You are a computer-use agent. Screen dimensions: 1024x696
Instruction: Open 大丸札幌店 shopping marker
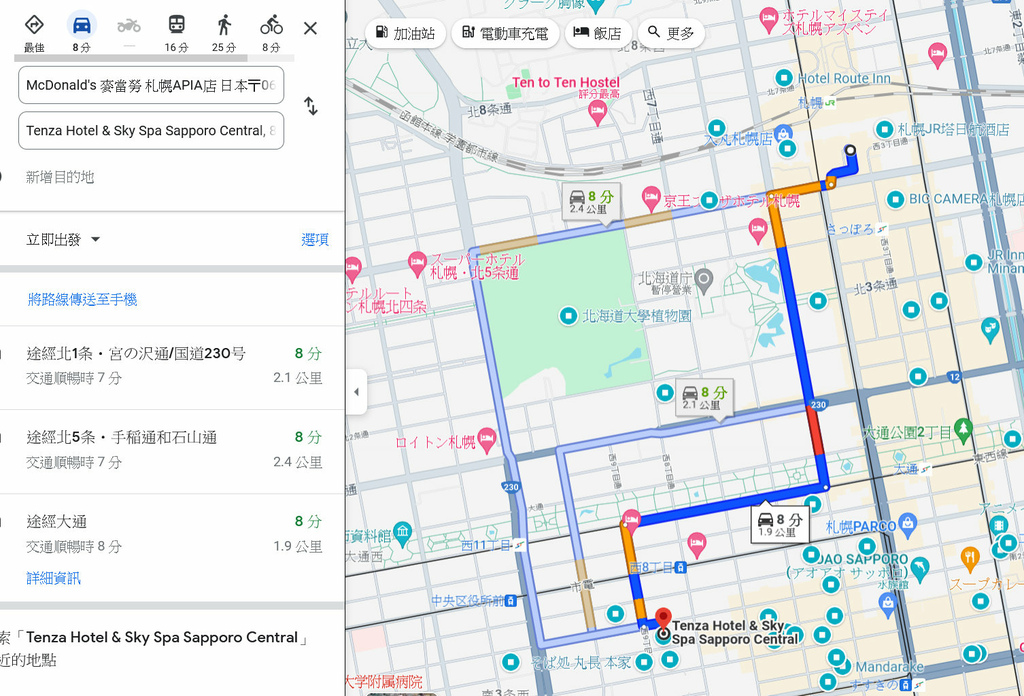782,133
